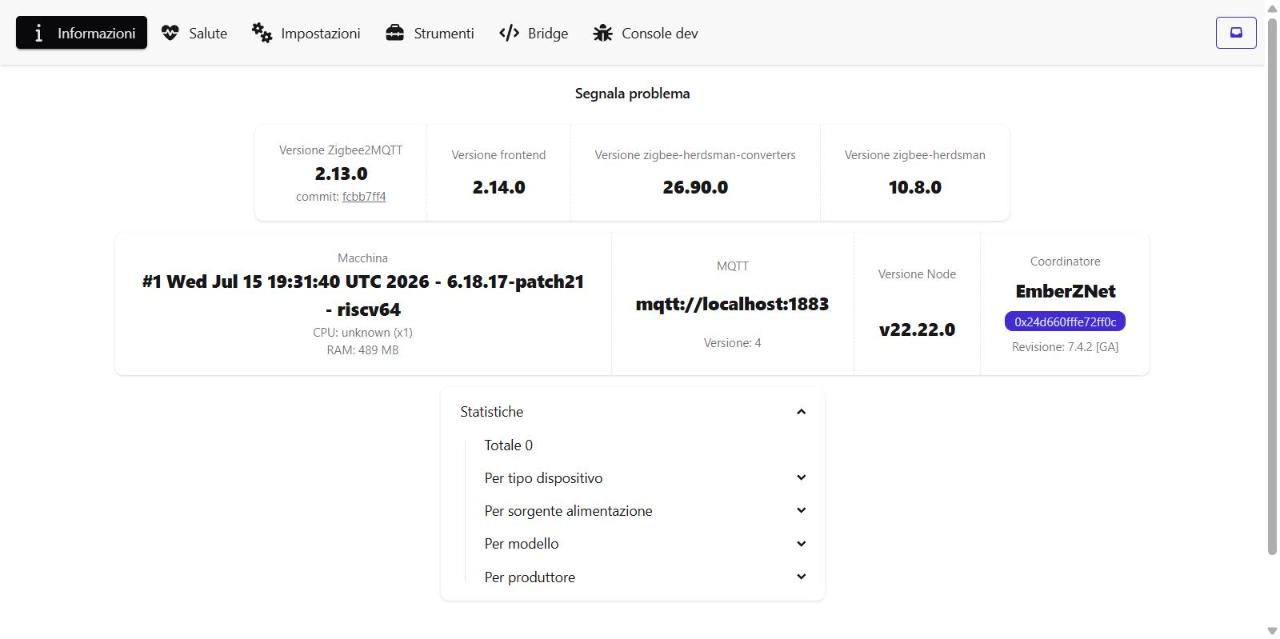Screen dimensions: 1280x639
Task: Click the CPU: unknown (x1) text
Action: tap(363, 332)
